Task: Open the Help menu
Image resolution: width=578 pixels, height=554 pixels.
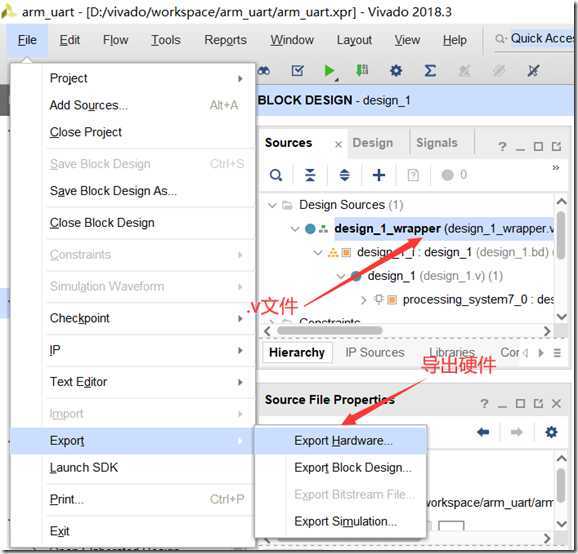Action: pos(455,40)
